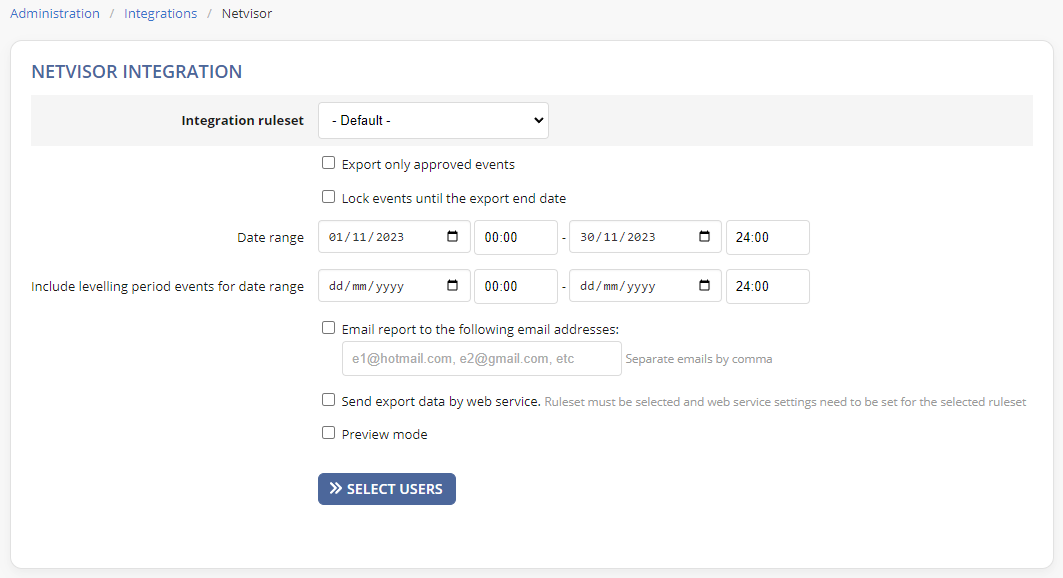Viewport: 1063px width, 578px height.
Task: Open calendar icon of levelling period start date
Action: pyautogui.click(x=452, y=285)
